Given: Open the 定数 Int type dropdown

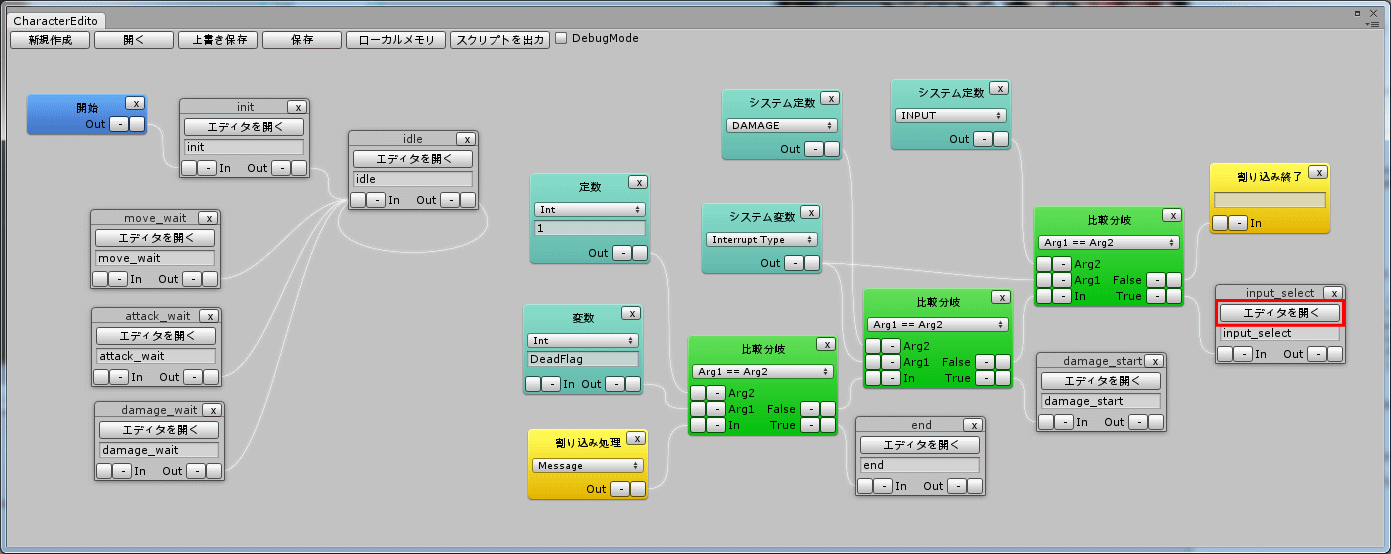Looking at the screenshot, I should tap(589, 210).
